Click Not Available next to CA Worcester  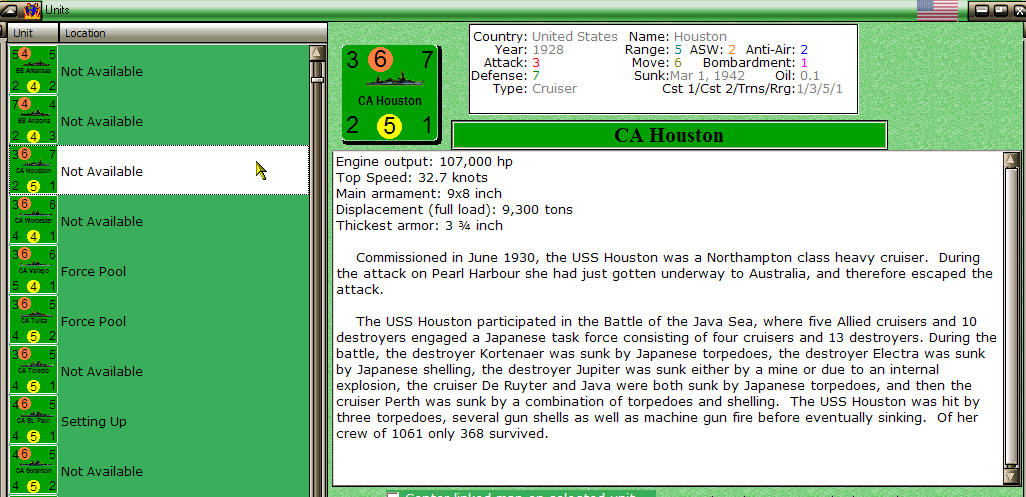pos(101,221)
